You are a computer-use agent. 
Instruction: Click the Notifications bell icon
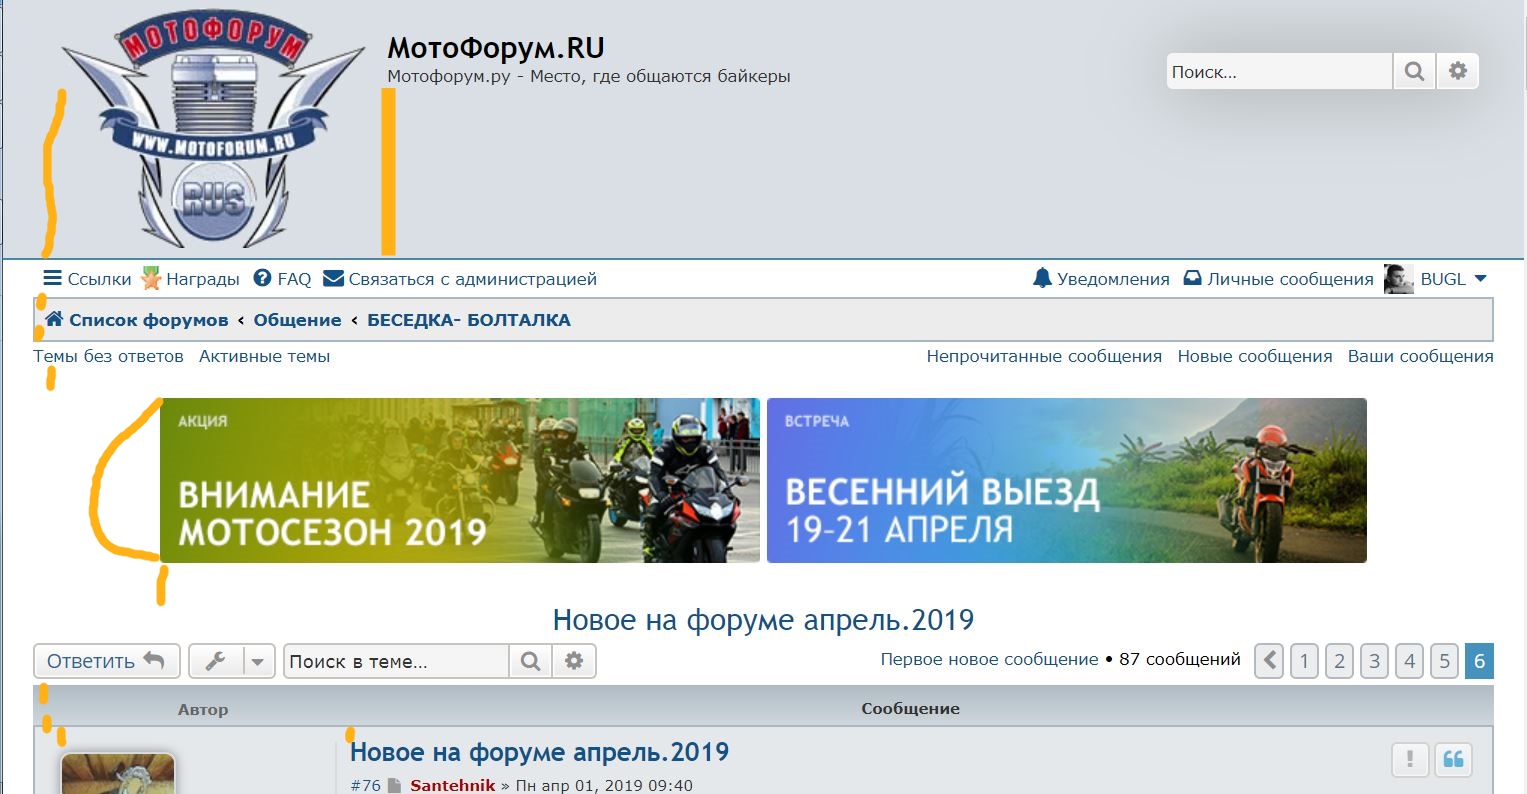pos(1042,279)
